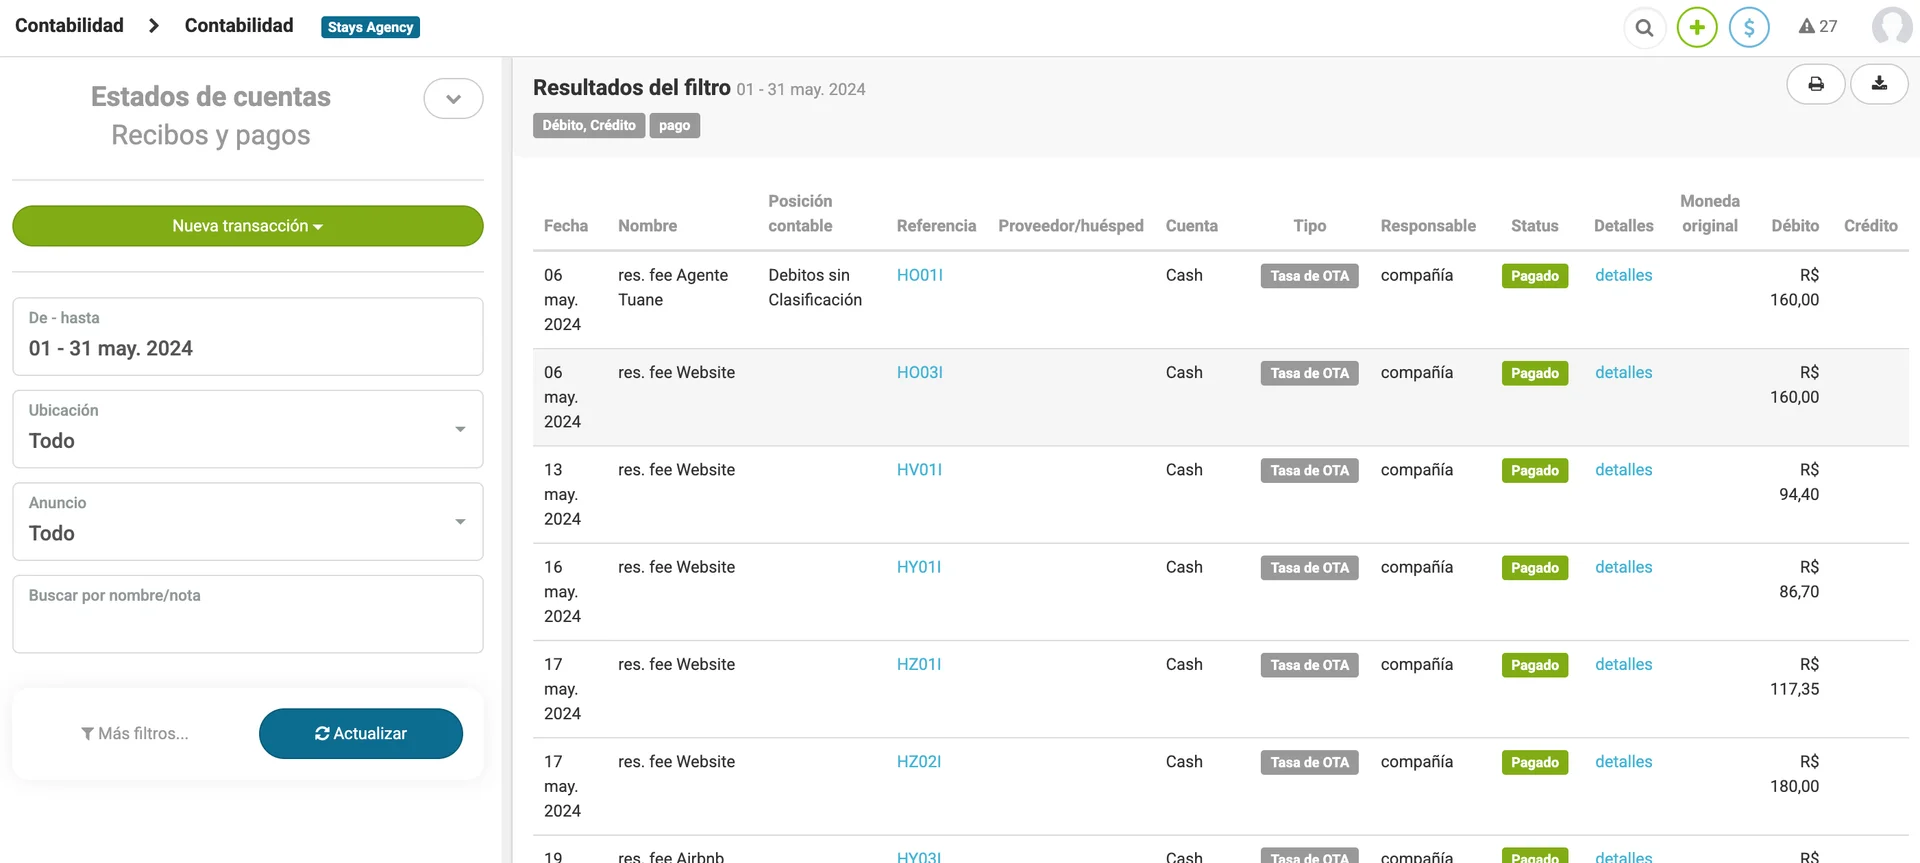The height and width of the screenshot is (863, 1920).
Task: Click the search magnifier icon
Action: (x=1644, y=28)
